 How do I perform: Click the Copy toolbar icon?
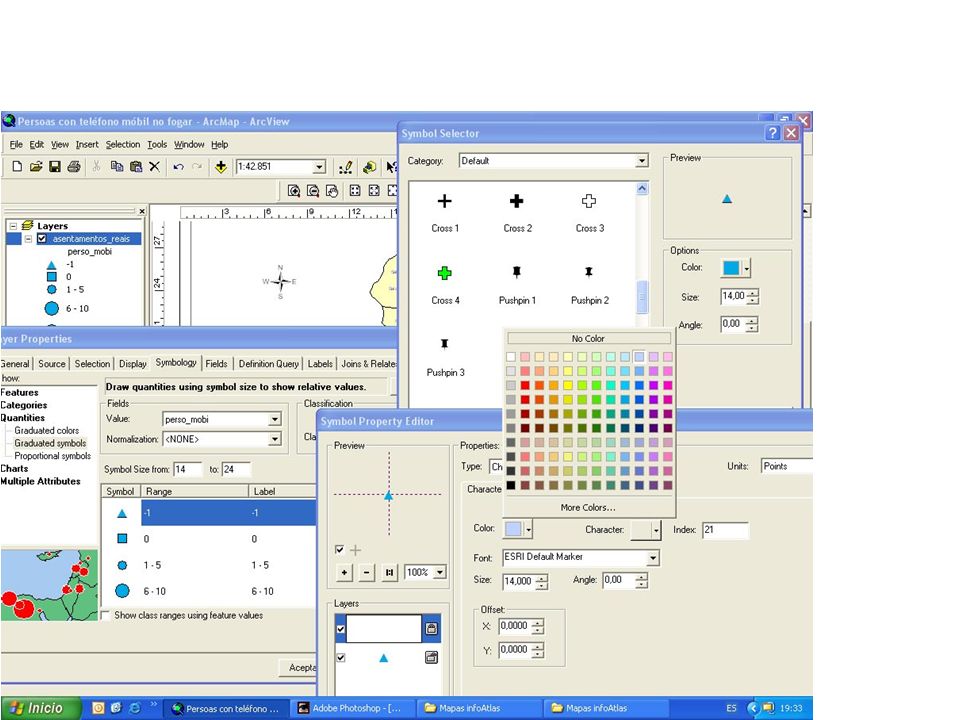tap(116, 167)
